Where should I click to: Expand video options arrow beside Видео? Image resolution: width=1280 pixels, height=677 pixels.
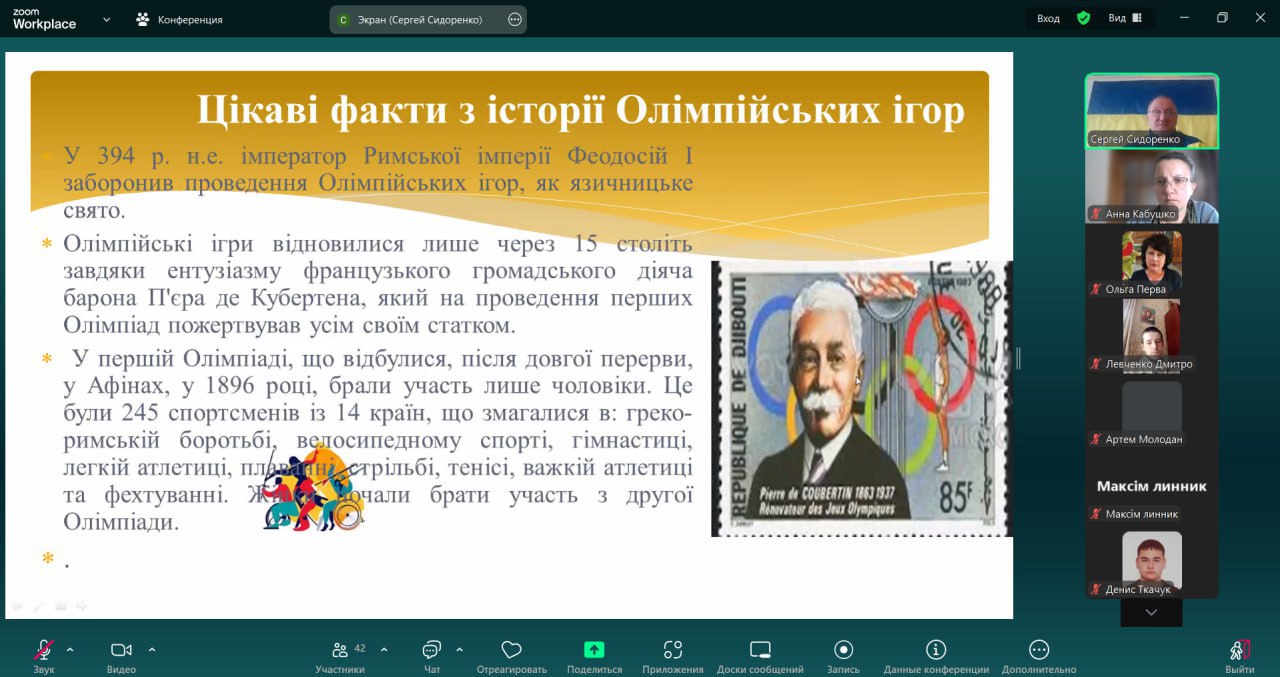pos(152,649)
